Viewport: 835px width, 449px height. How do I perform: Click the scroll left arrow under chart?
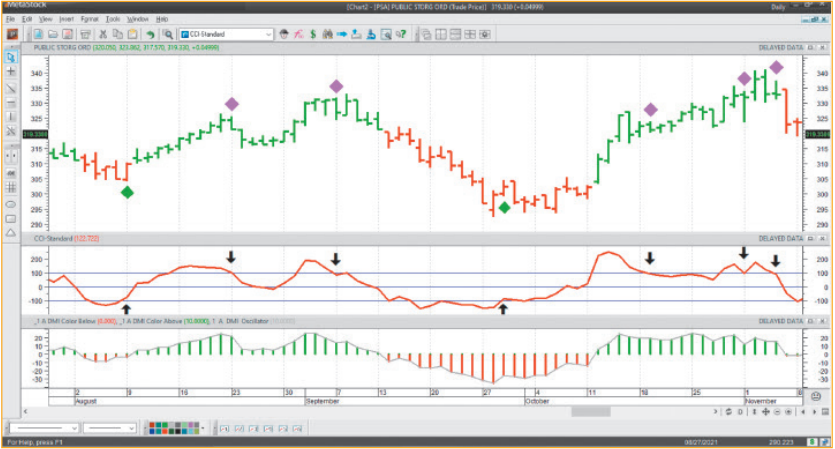(x=25, y=412)
